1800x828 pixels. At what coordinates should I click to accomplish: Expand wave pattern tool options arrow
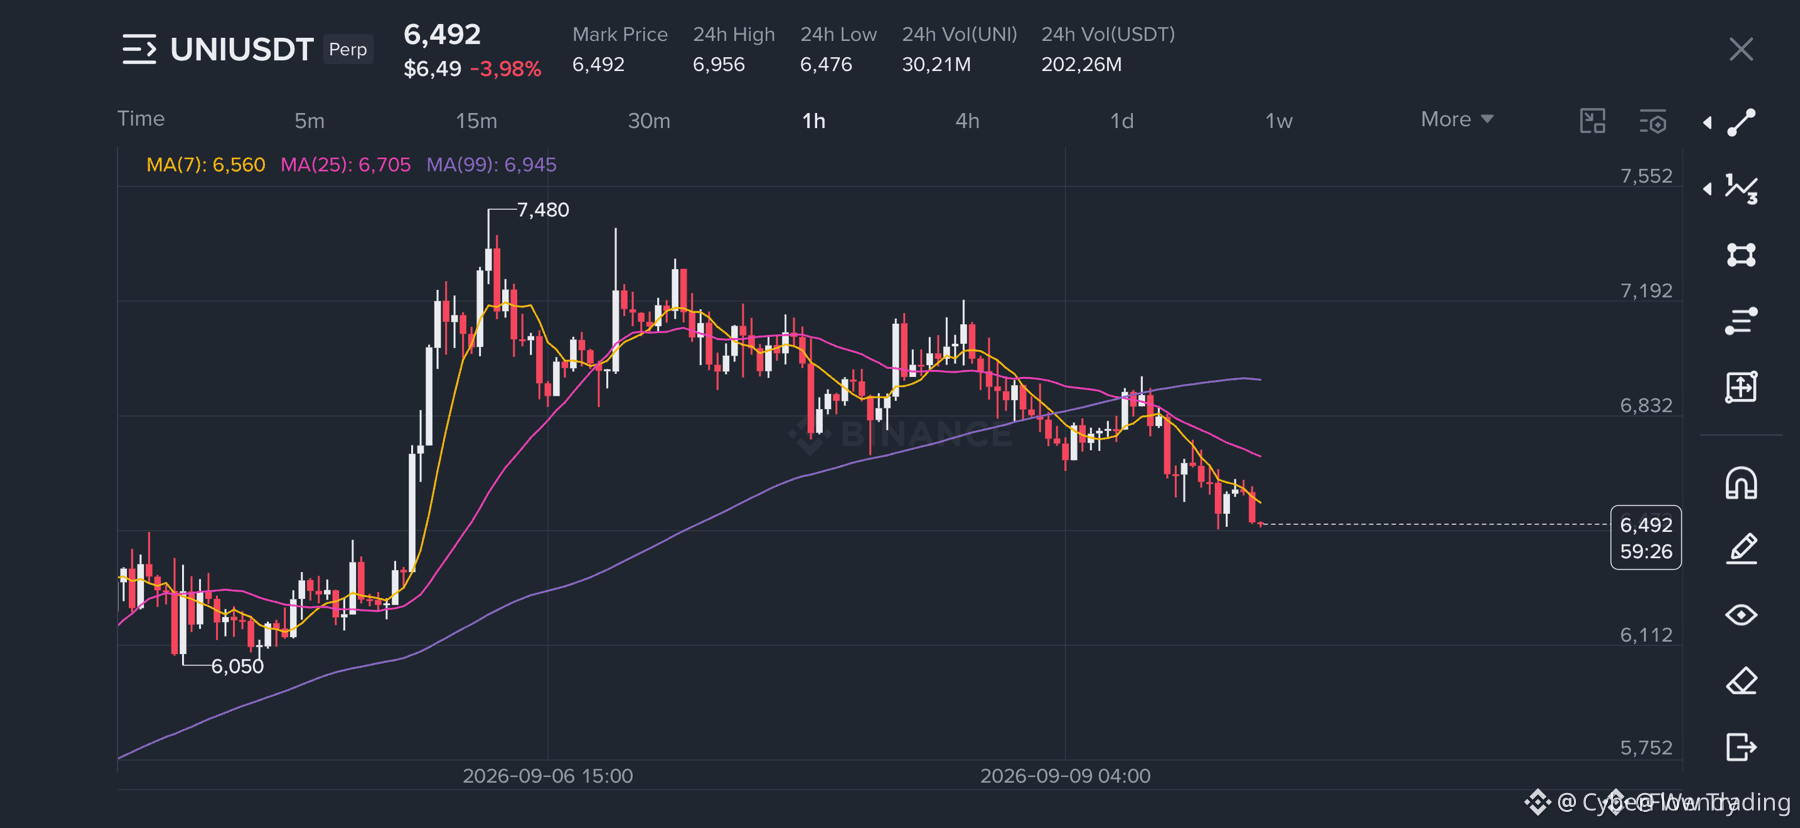coord(1707,189)
